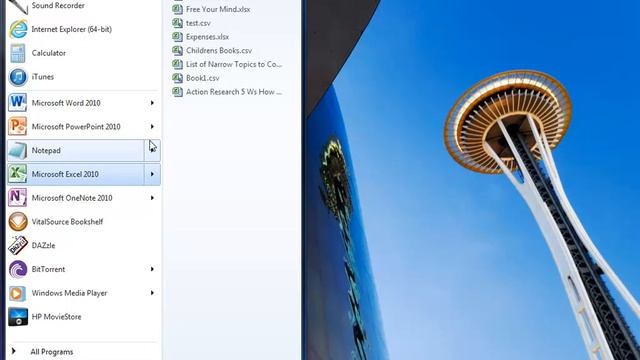This screenshot has width=640, height=360.
Task: Click the Microsoft Word 2010 icon
Action: [18, 102]
